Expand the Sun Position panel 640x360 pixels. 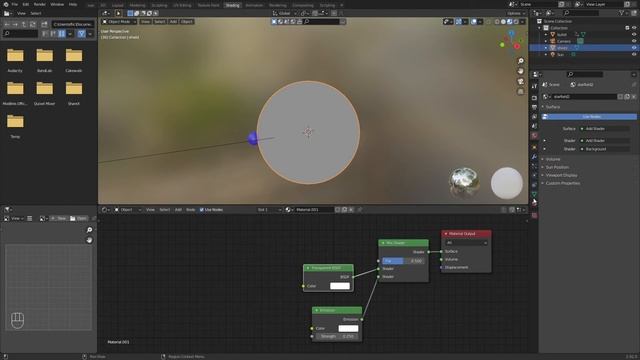(557, 167)
